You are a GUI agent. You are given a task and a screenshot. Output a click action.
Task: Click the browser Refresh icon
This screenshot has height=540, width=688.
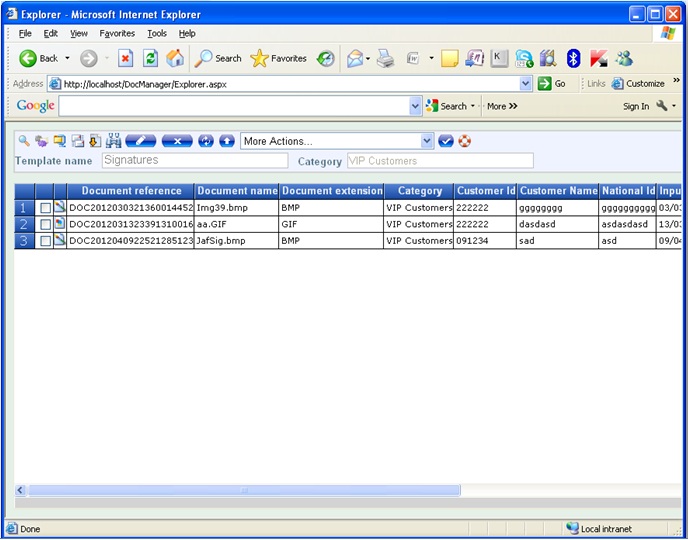tap(150, 58)
